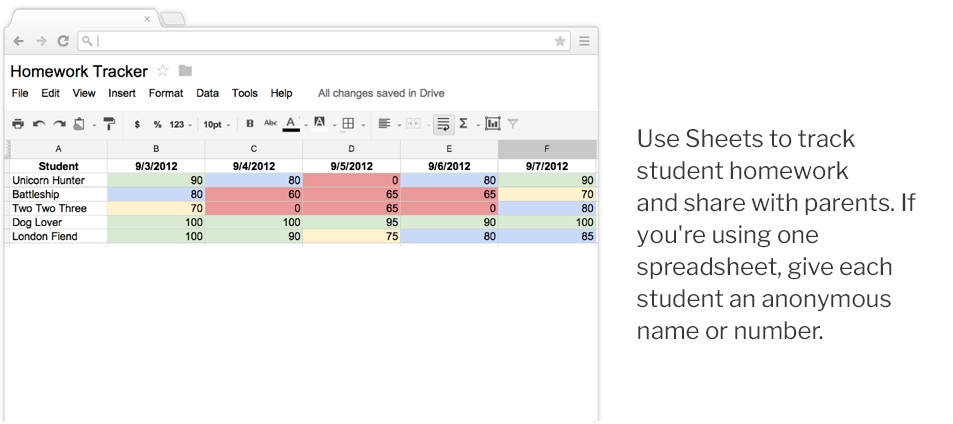Open the Functions sigma icon
Screen dimensions: 953x424
pyautogui.click(x=463, y=124)
